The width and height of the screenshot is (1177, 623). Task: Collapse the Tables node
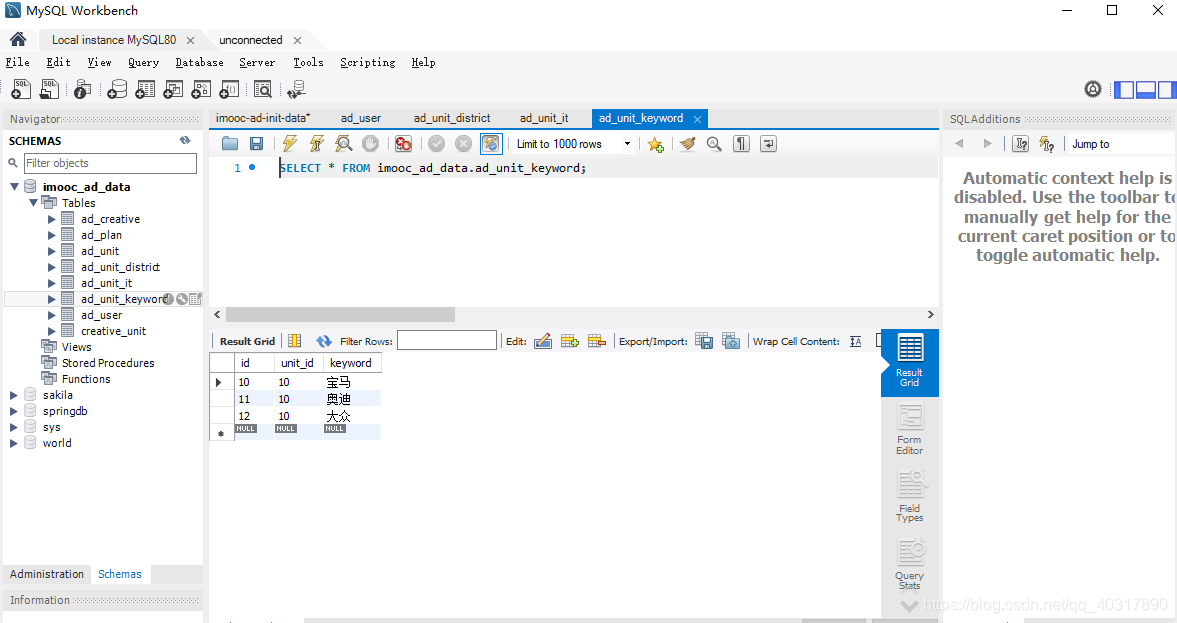tap(34, 203)
